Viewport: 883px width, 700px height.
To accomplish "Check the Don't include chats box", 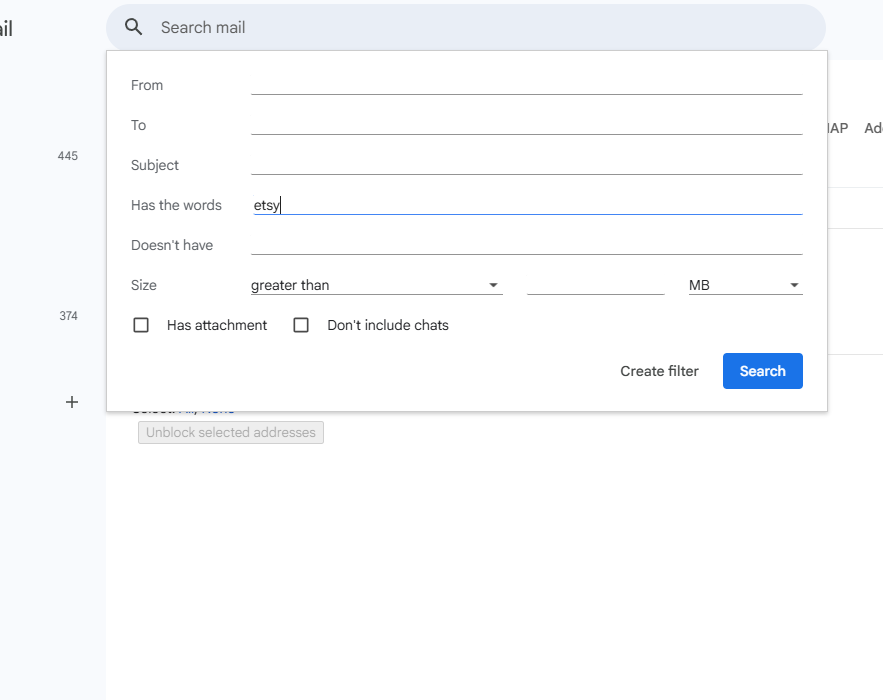I will 301,325.
